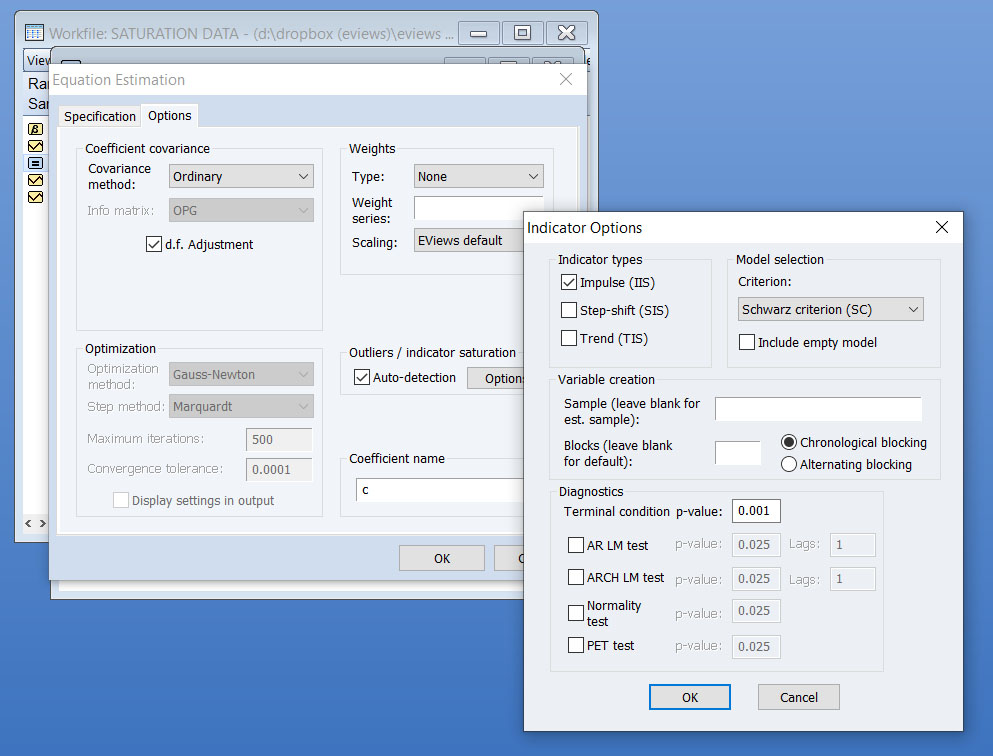Screen dimensions: 993x756
Task: Click the Workfile title bar icon
Action: 34,33
